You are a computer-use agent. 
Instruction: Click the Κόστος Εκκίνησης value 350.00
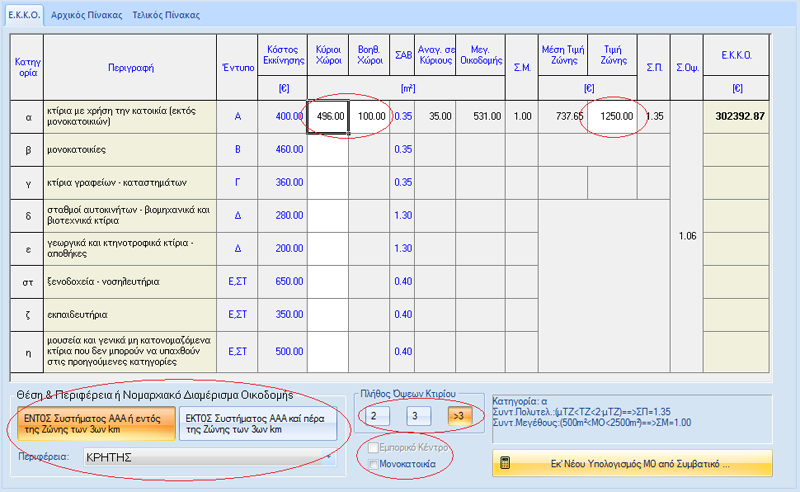pos(289,315)
